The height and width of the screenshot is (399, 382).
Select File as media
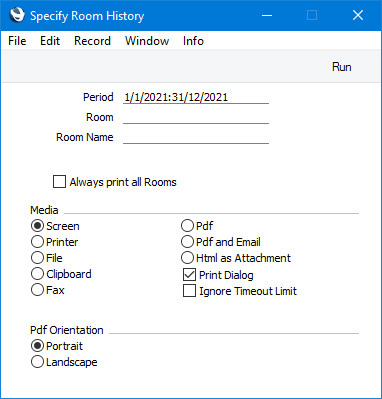point(37,258)
